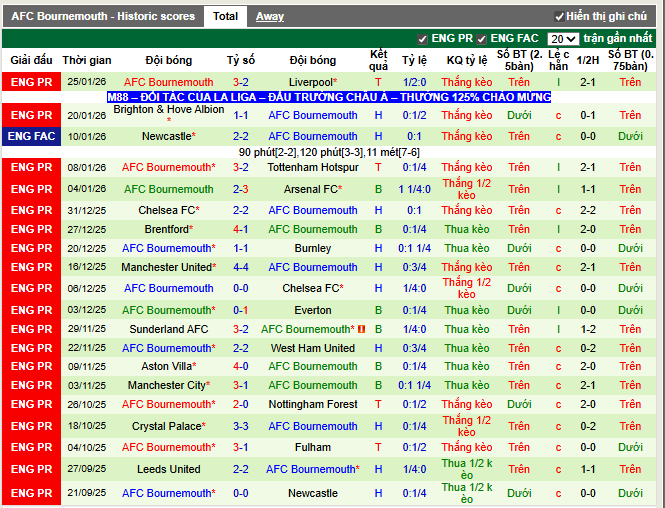Screen dimensions: 665x508
Task: Uncheck the ENG FAC filter checkbox
Action: [x=481, y=39]
